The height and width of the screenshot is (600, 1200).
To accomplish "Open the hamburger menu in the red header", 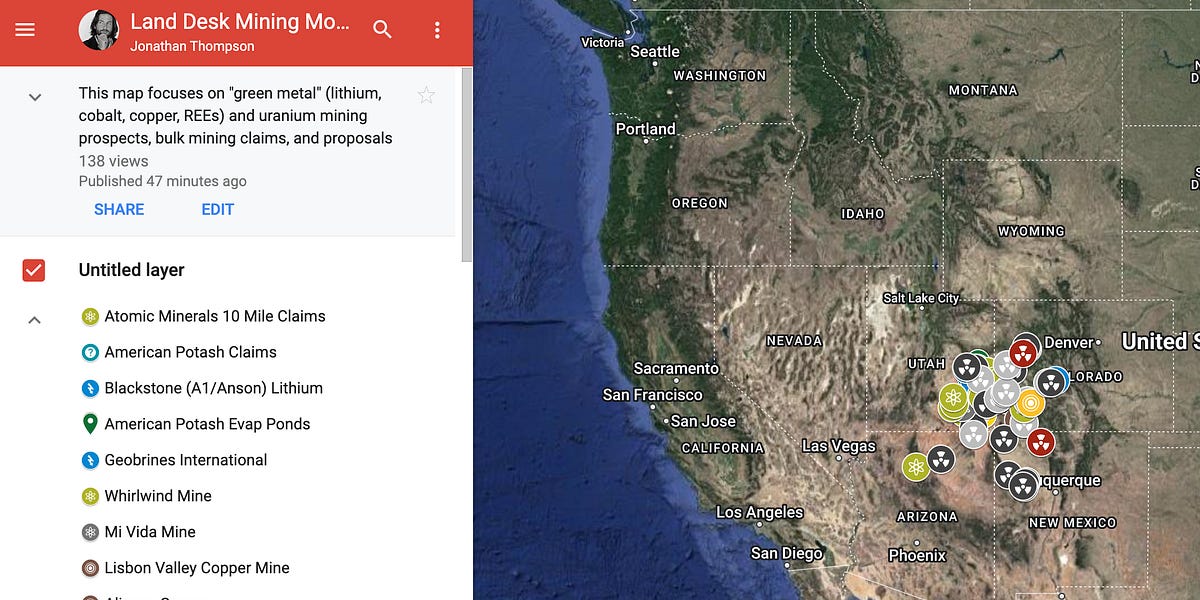I will pos(25,30).
